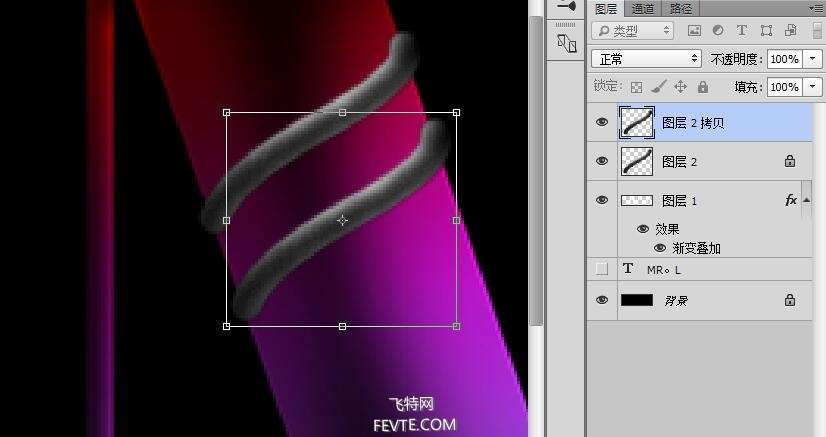The image size is (826, 437).
Task: Toggle visibility of 渐变叠加 effect
Action: [660, 248]
